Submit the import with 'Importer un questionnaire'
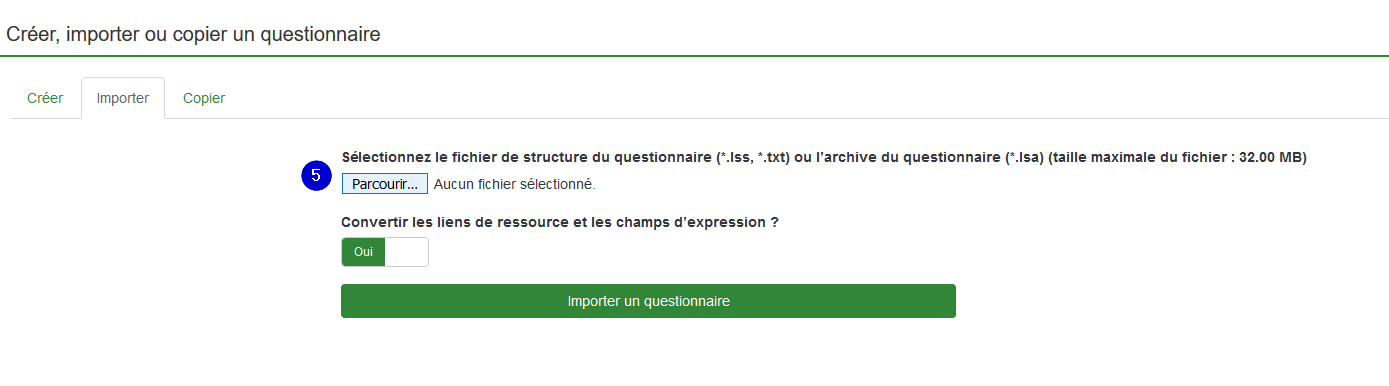This screenshot has width=1389, height=386. [x=648, y=301]
